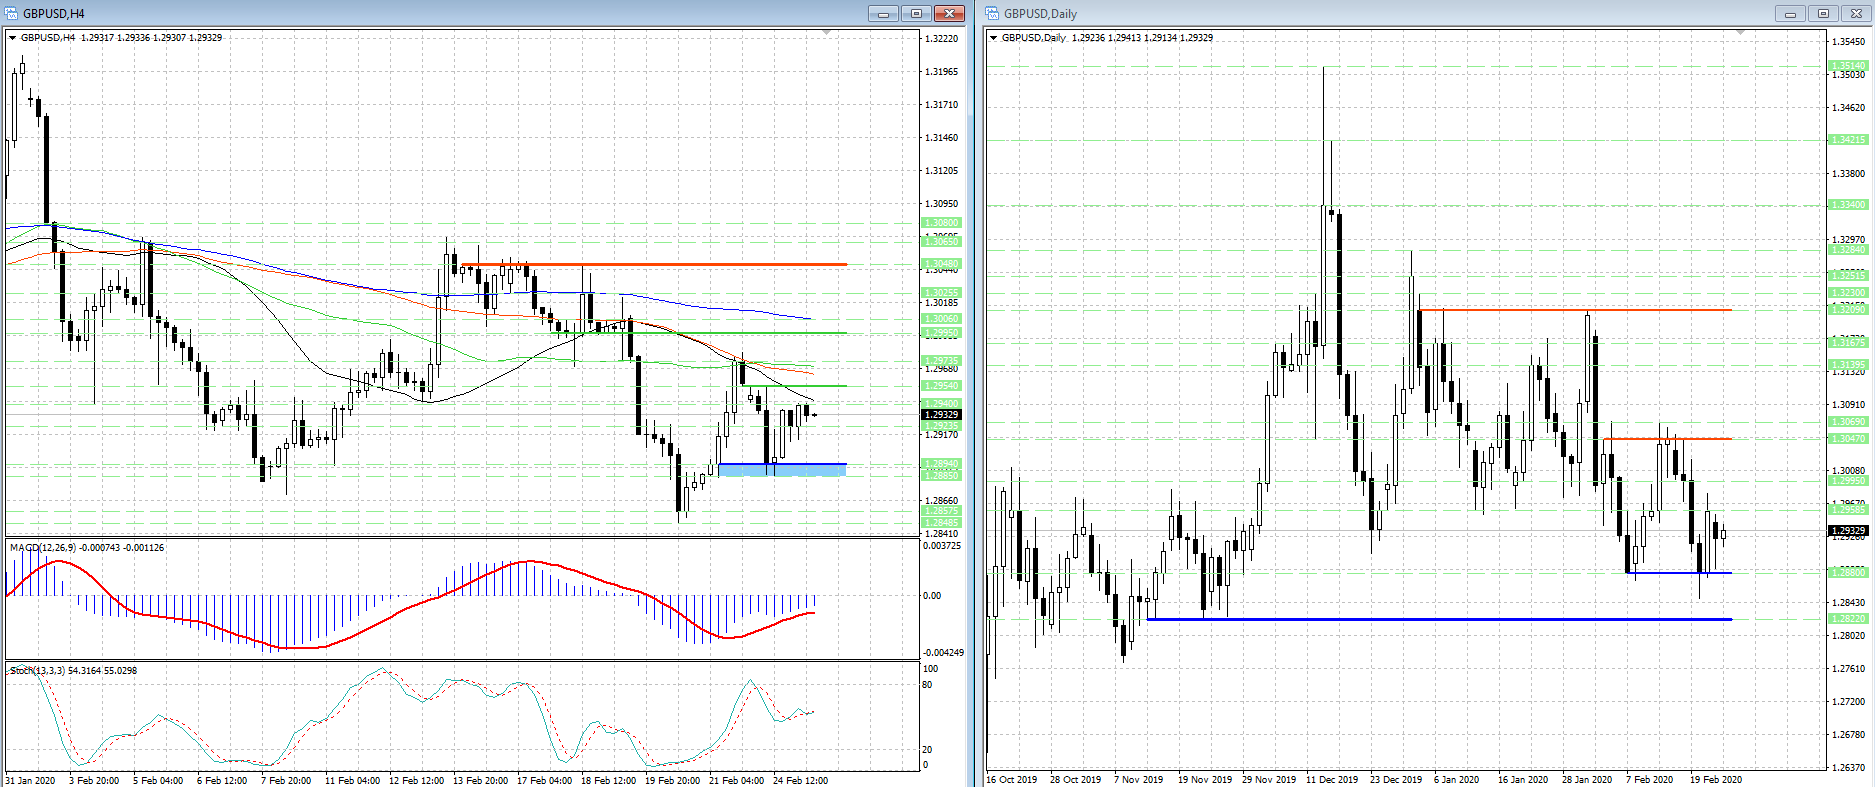The width and height of the screenshot is (1875, 787).
Task: Select the orange line at 1.32090 on Daily
Action: point(1576,310)
